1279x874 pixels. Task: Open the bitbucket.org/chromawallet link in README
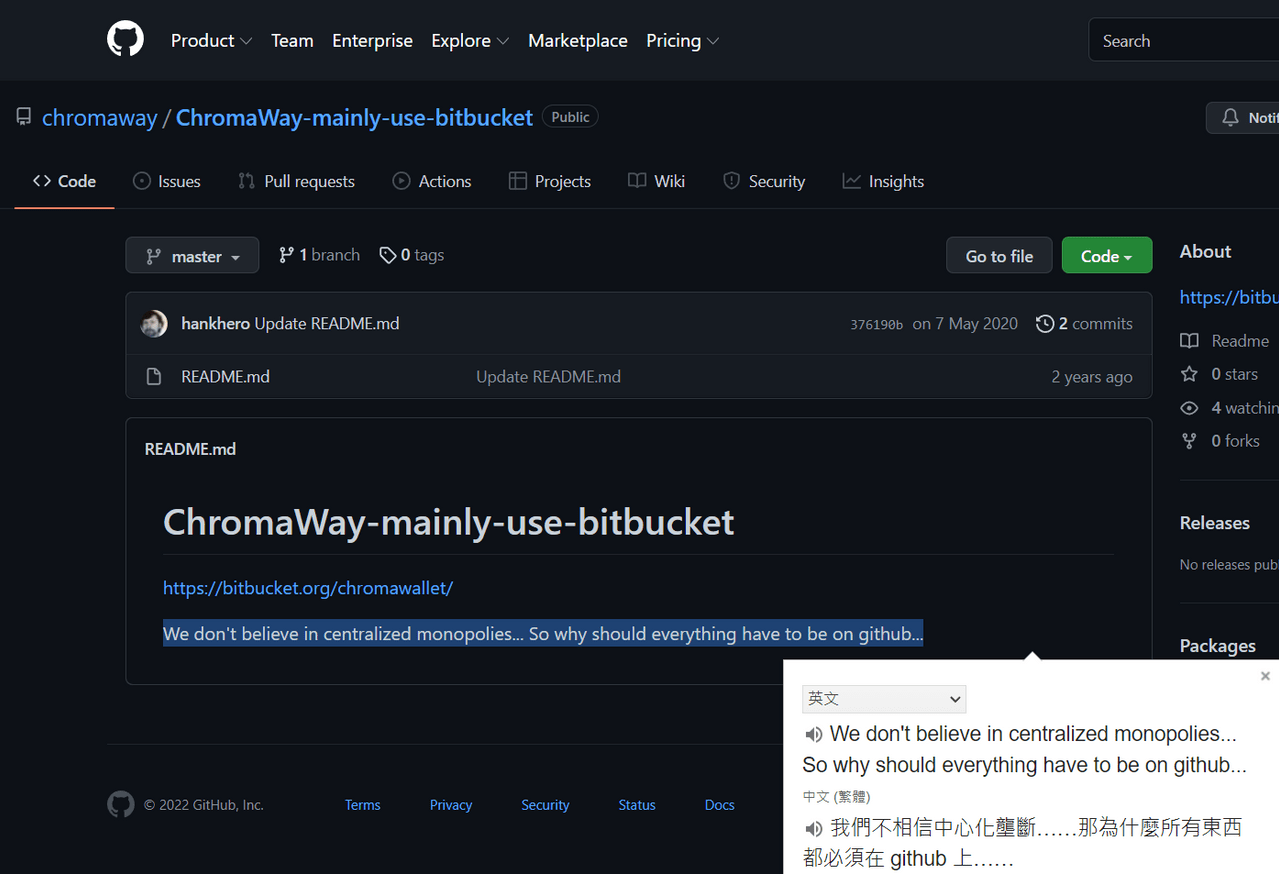[308, 587]
